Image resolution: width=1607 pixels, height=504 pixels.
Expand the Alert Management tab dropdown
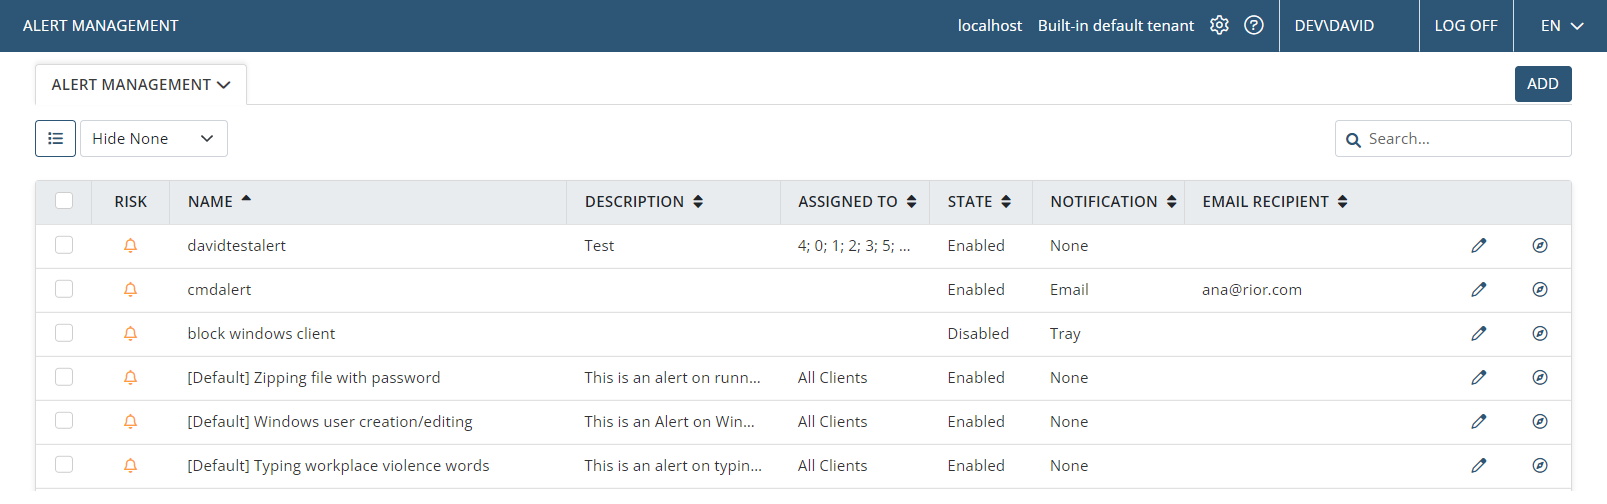point(141,85)
